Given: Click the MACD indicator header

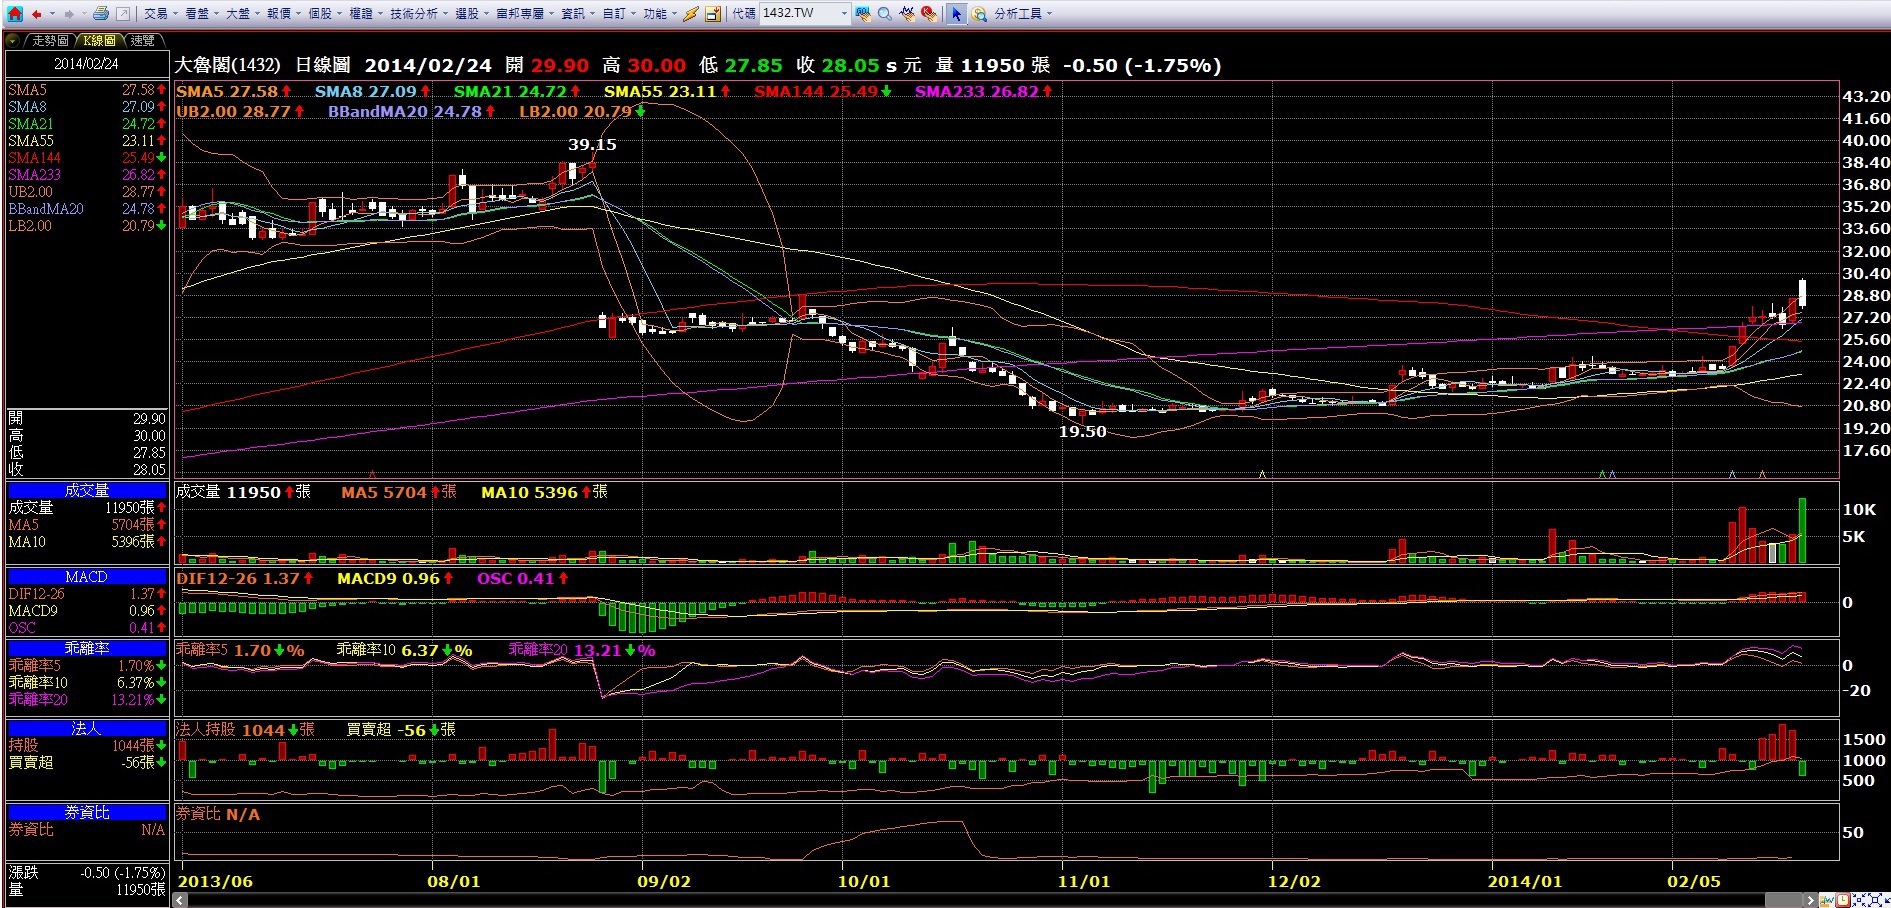Looking at the screenshot, I should [x=86, y=577].
